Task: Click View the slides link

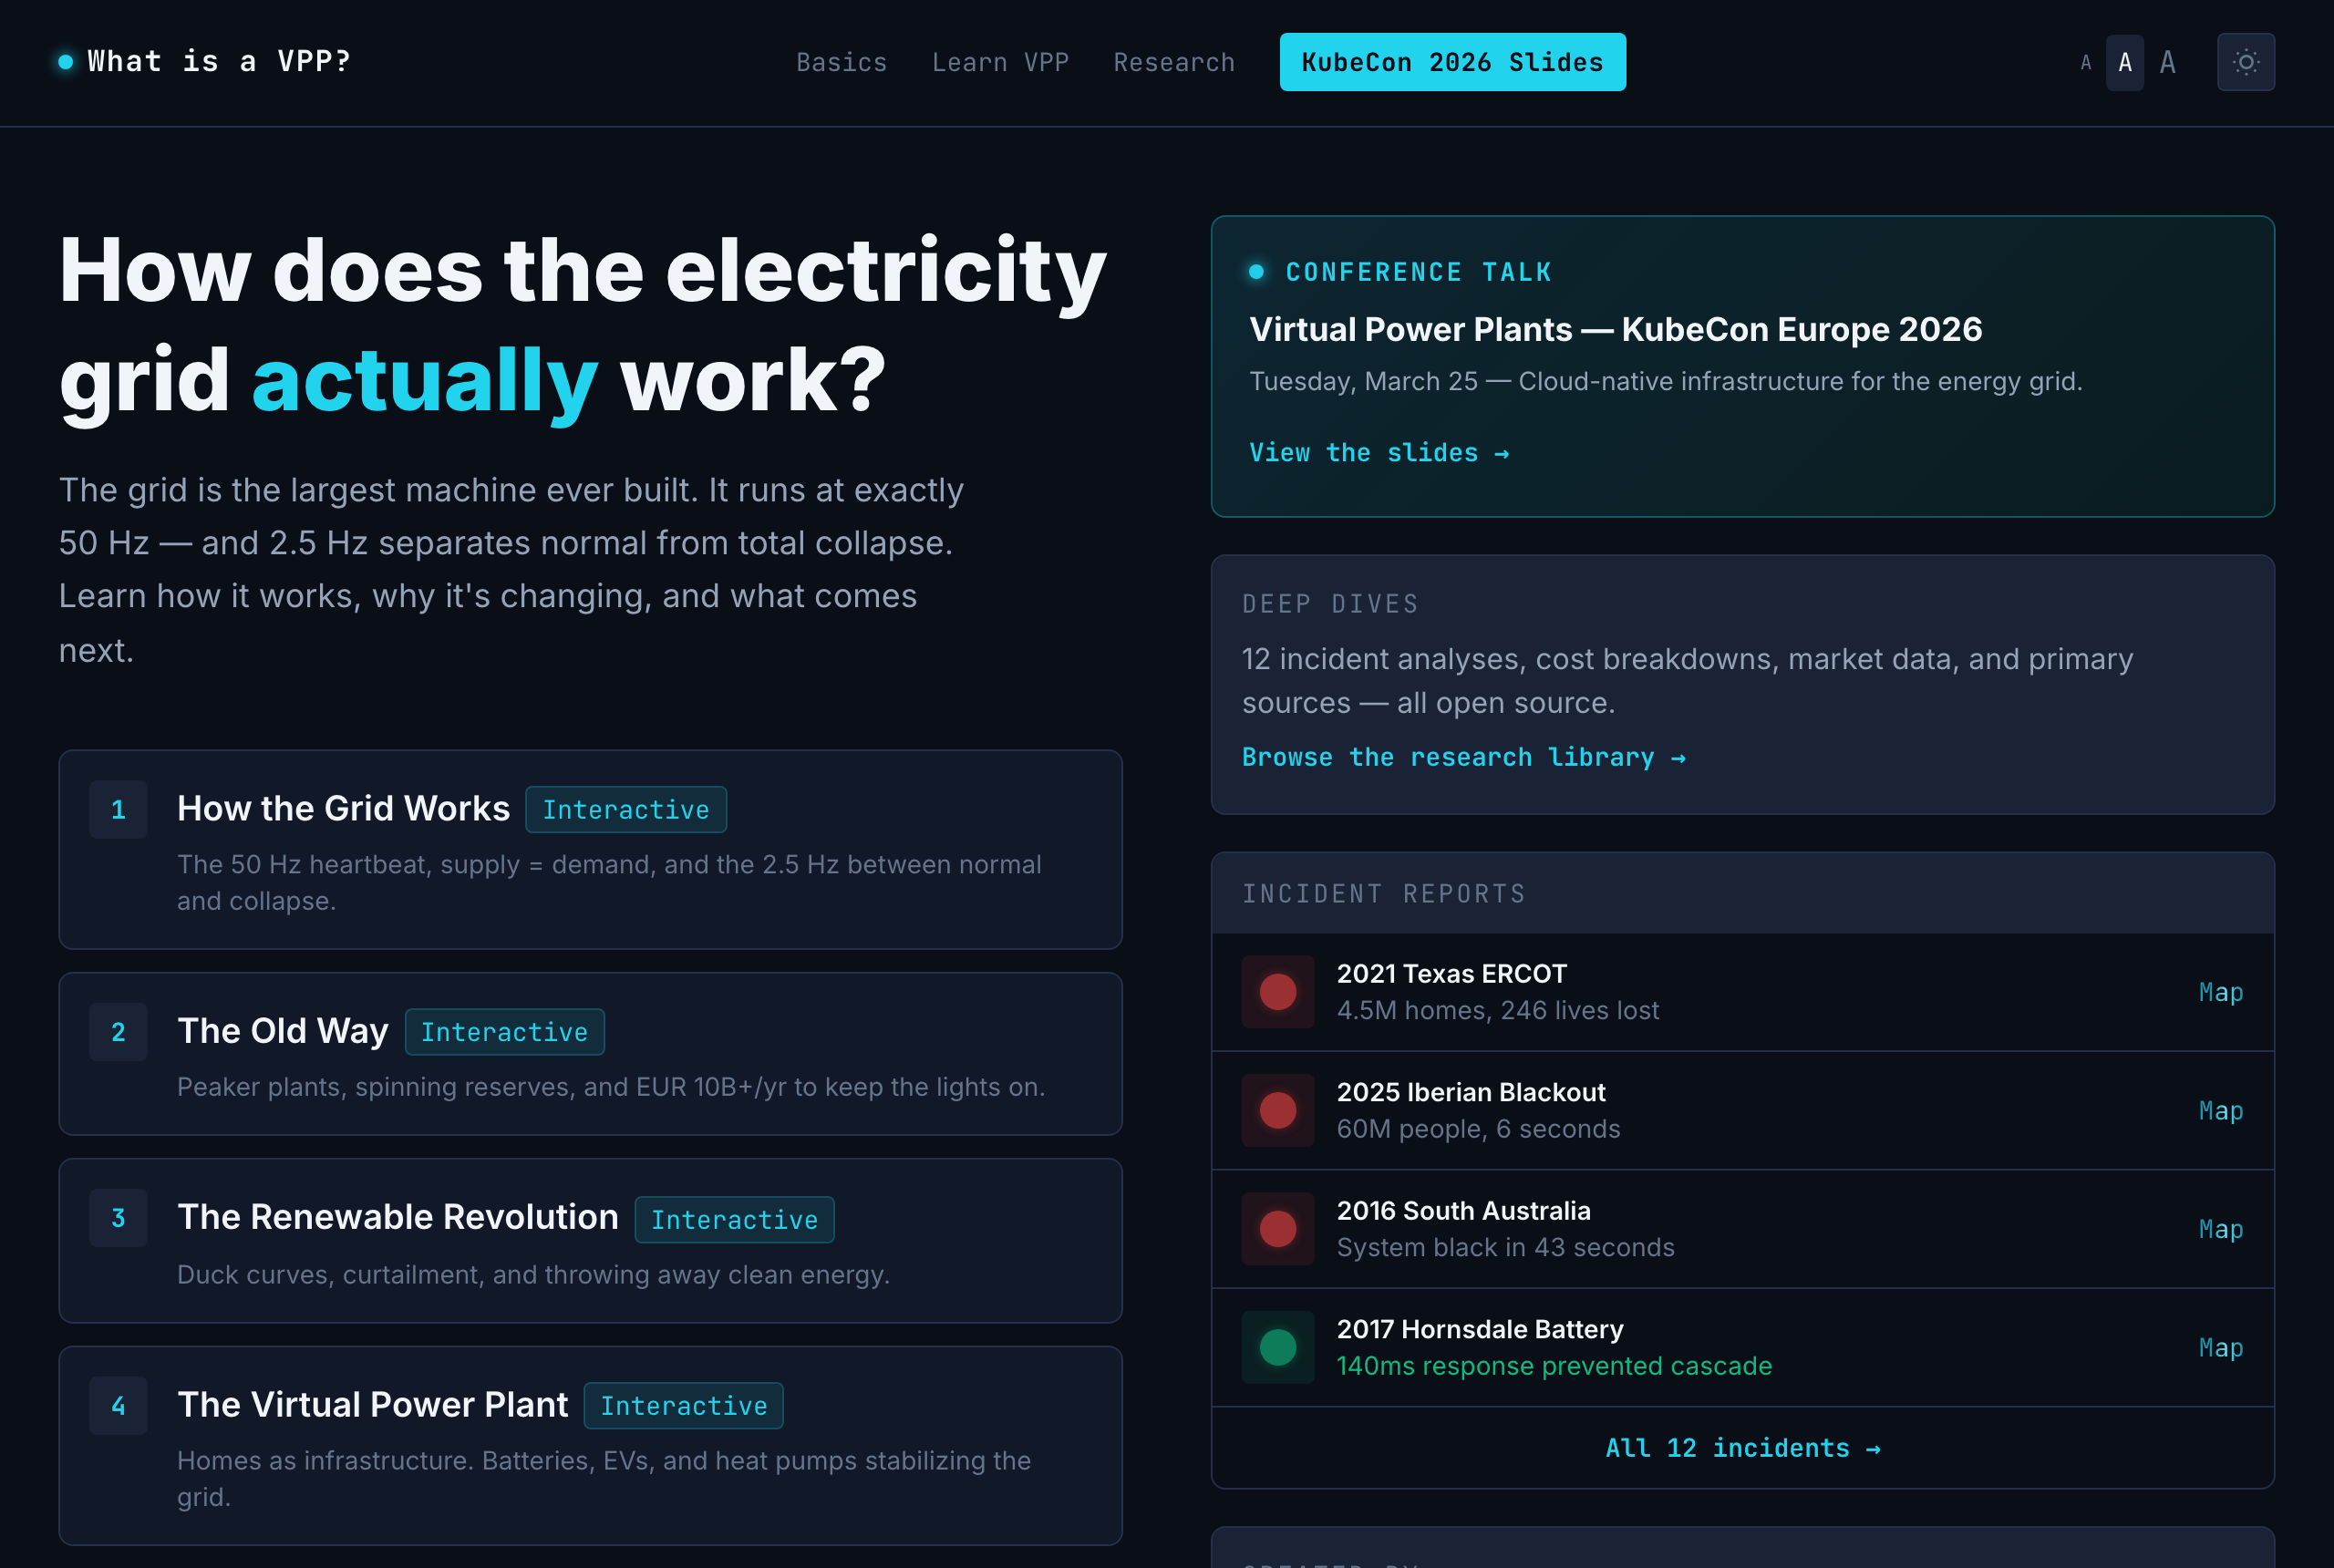Action: [1379, 453]
